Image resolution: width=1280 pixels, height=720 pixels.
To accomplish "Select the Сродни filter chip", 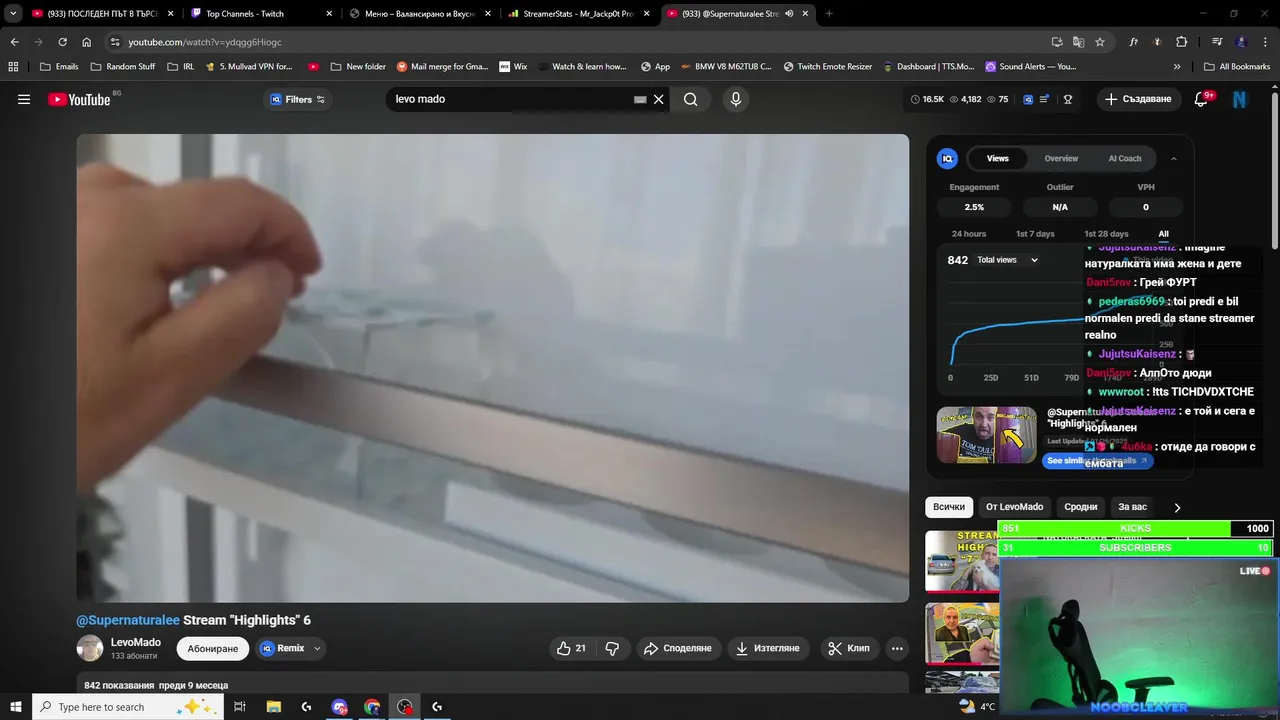I will pos(1080,507).
